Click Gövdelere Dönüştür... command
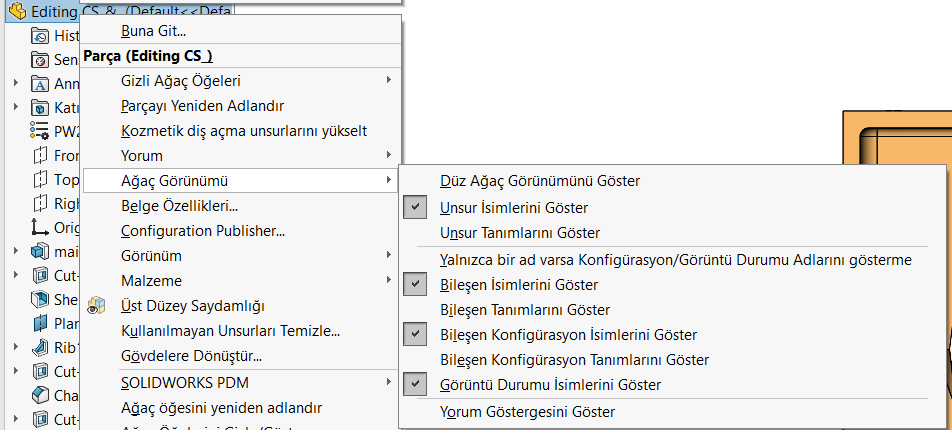952x430 pixels. click(x=191, y=355)
